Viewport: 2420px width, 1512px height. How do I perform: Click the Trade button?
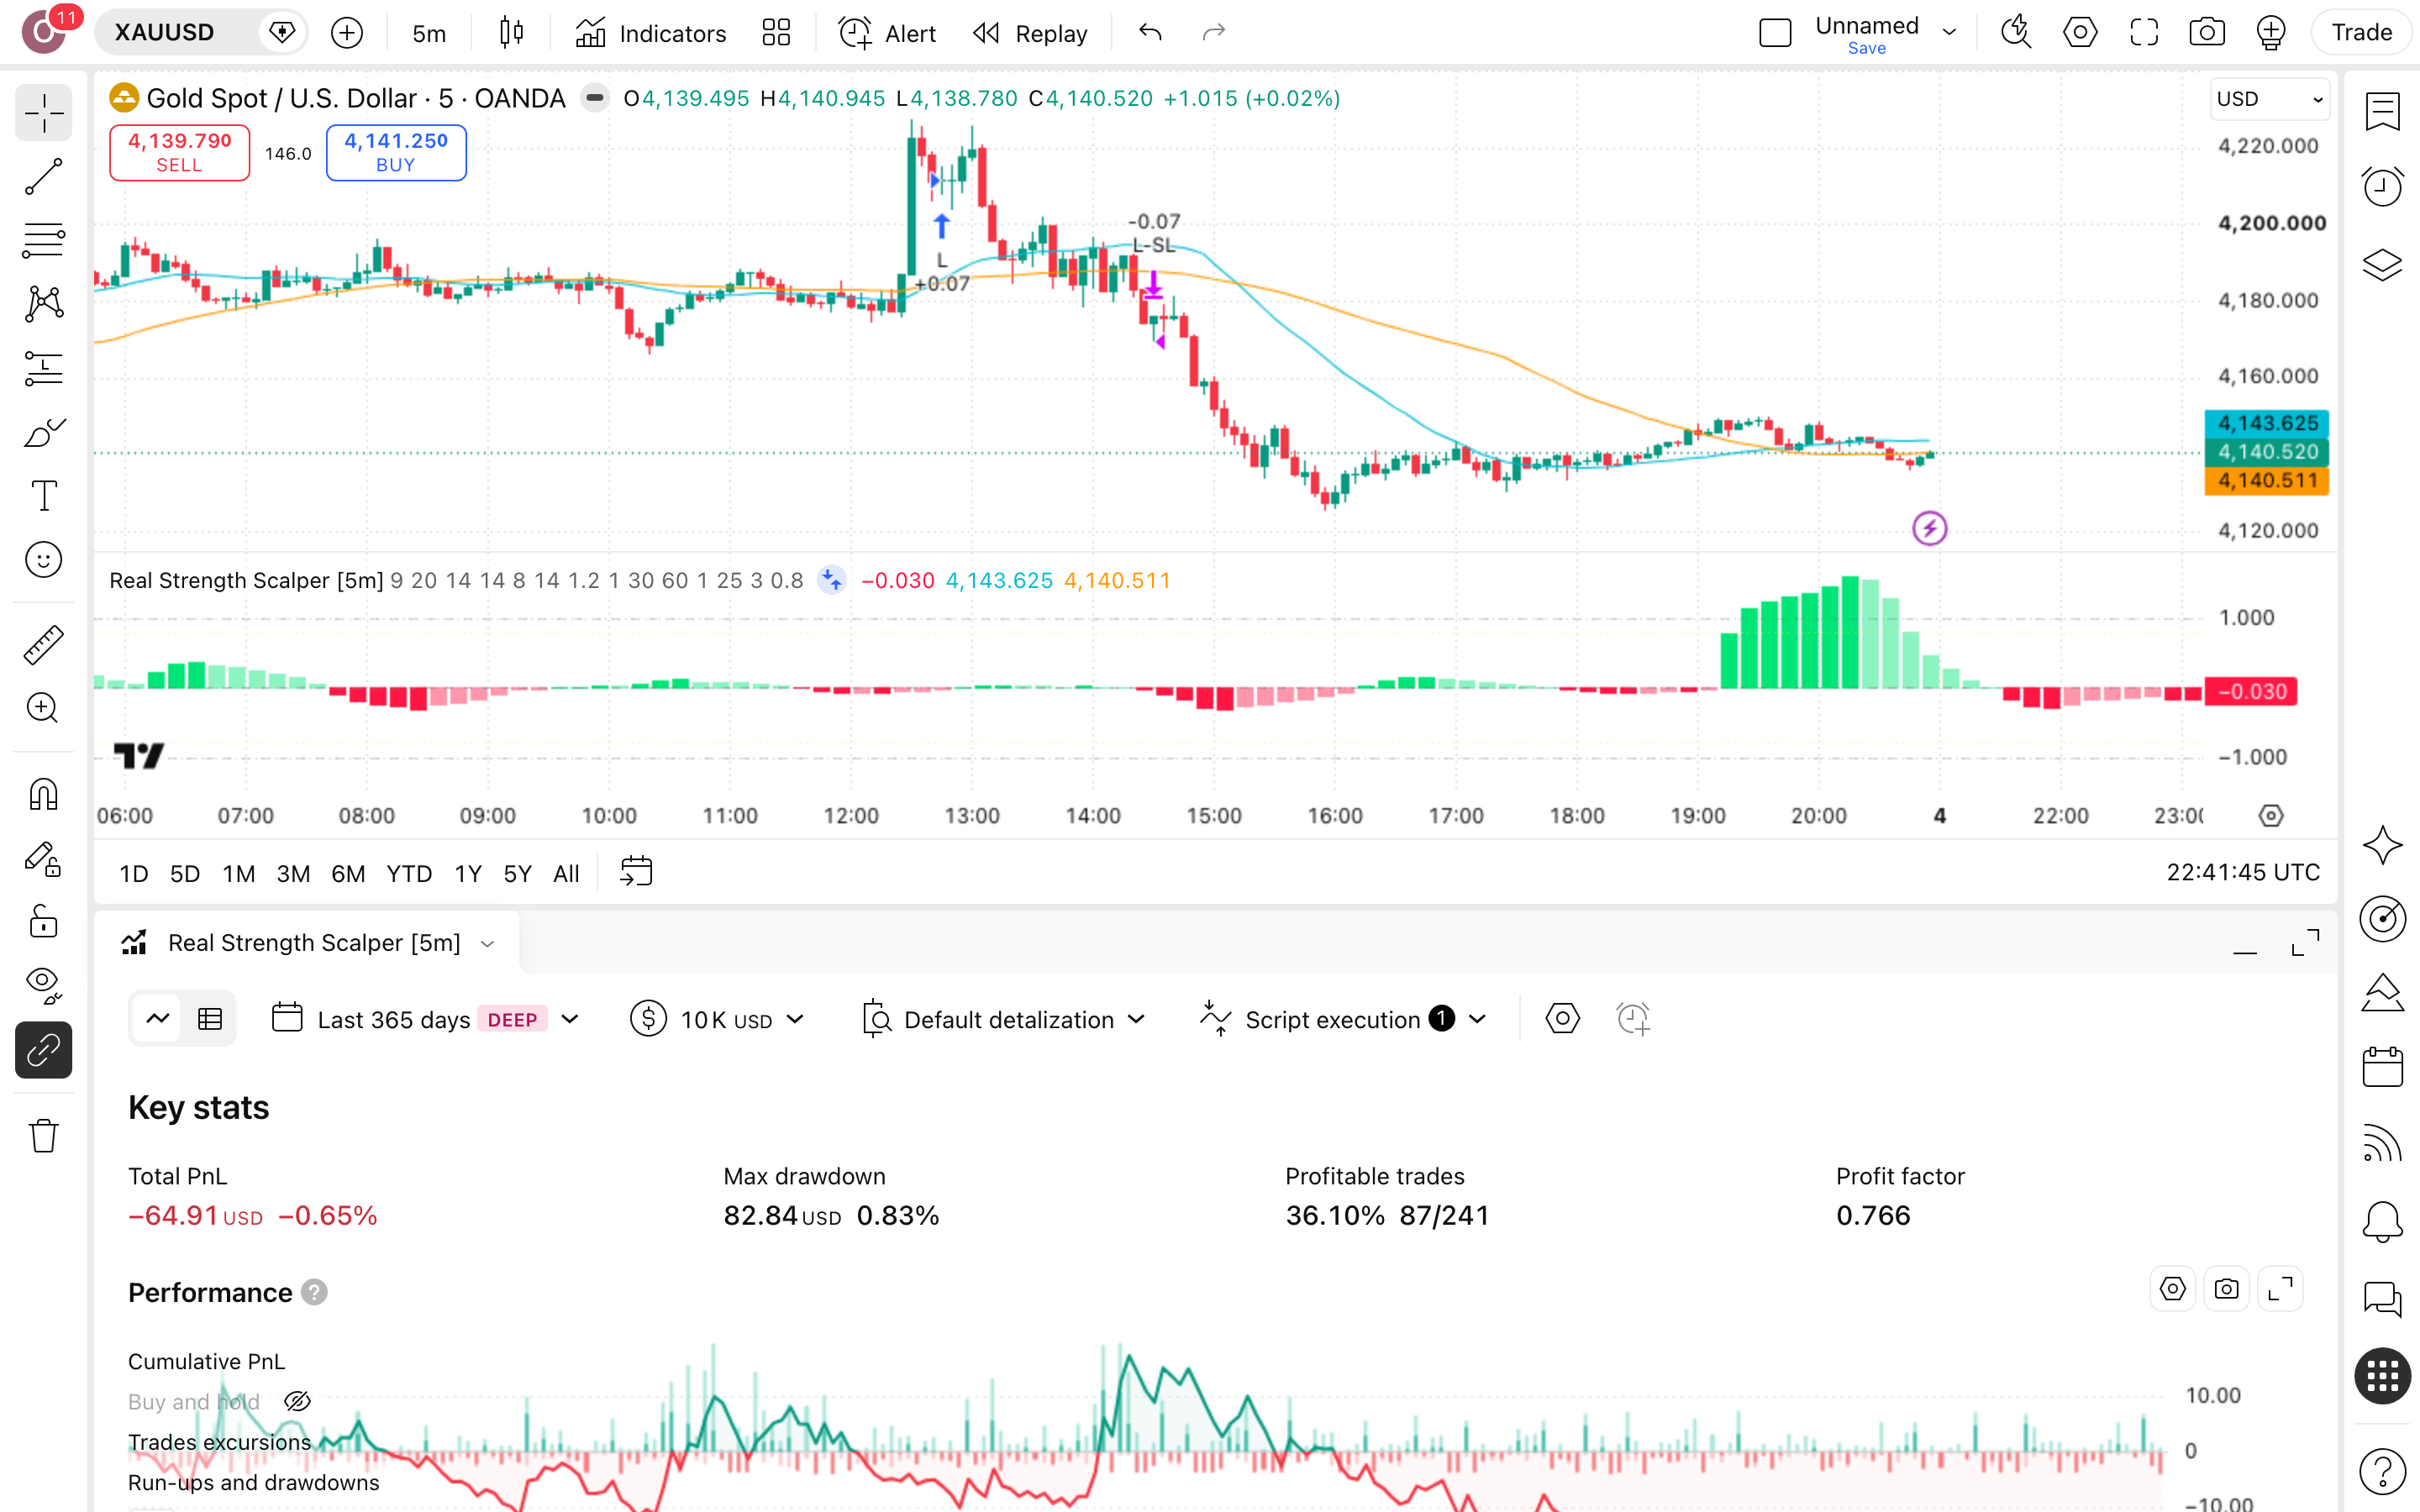[x=2361, y=33]
